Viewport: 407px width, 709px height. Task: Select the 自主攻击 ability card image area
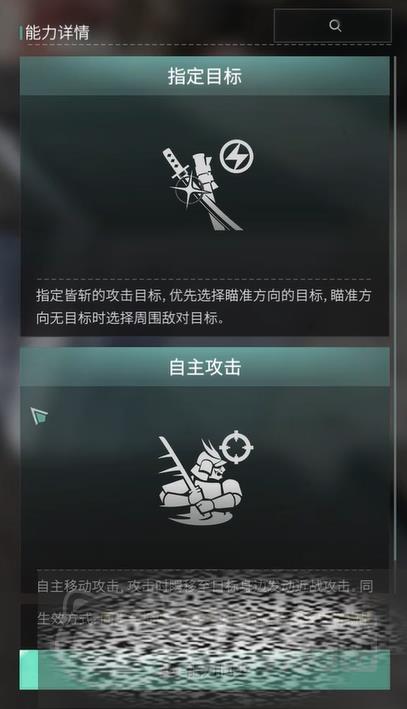click(204, 477)
